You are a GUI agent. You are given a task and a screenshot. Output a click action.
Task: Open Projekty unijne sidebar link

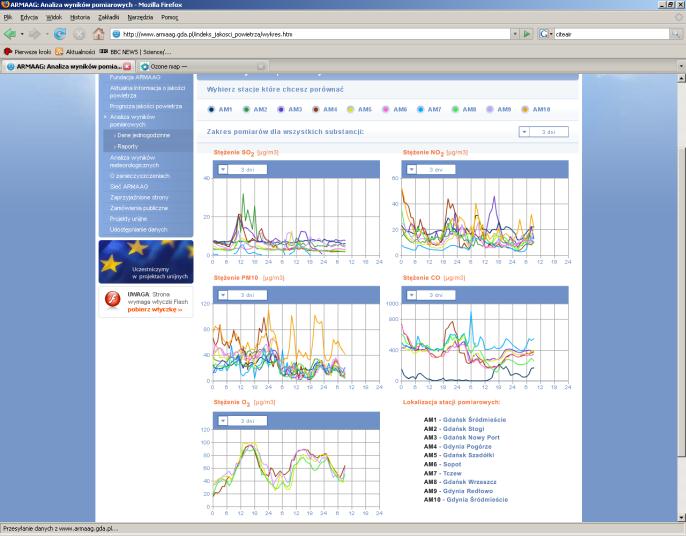[128, 218]
